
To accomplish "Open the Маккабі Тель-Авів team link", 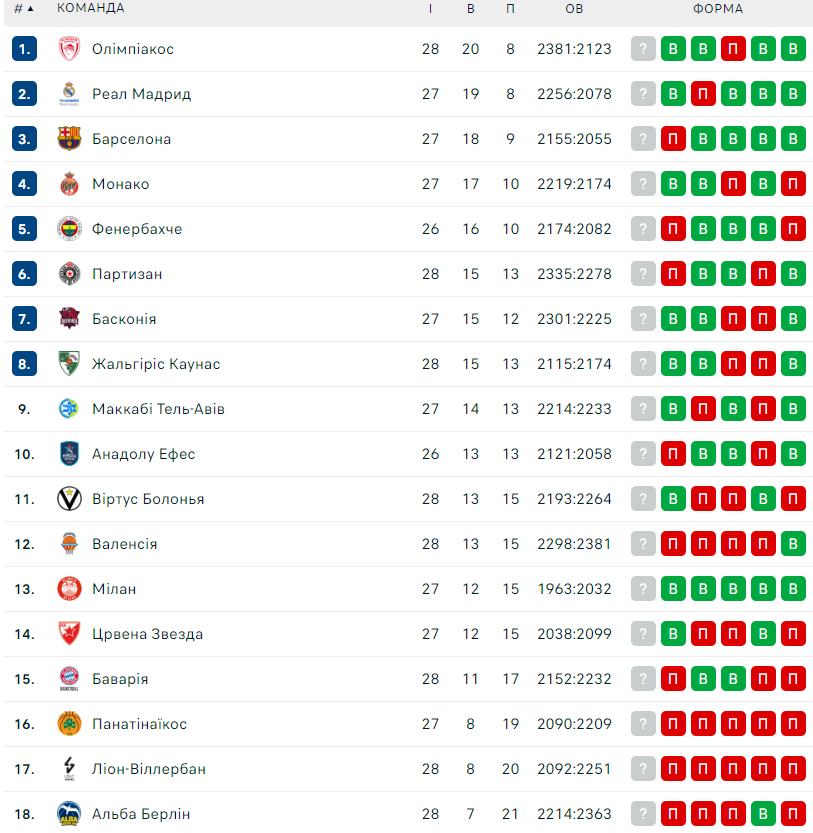I will coord(158,409).
